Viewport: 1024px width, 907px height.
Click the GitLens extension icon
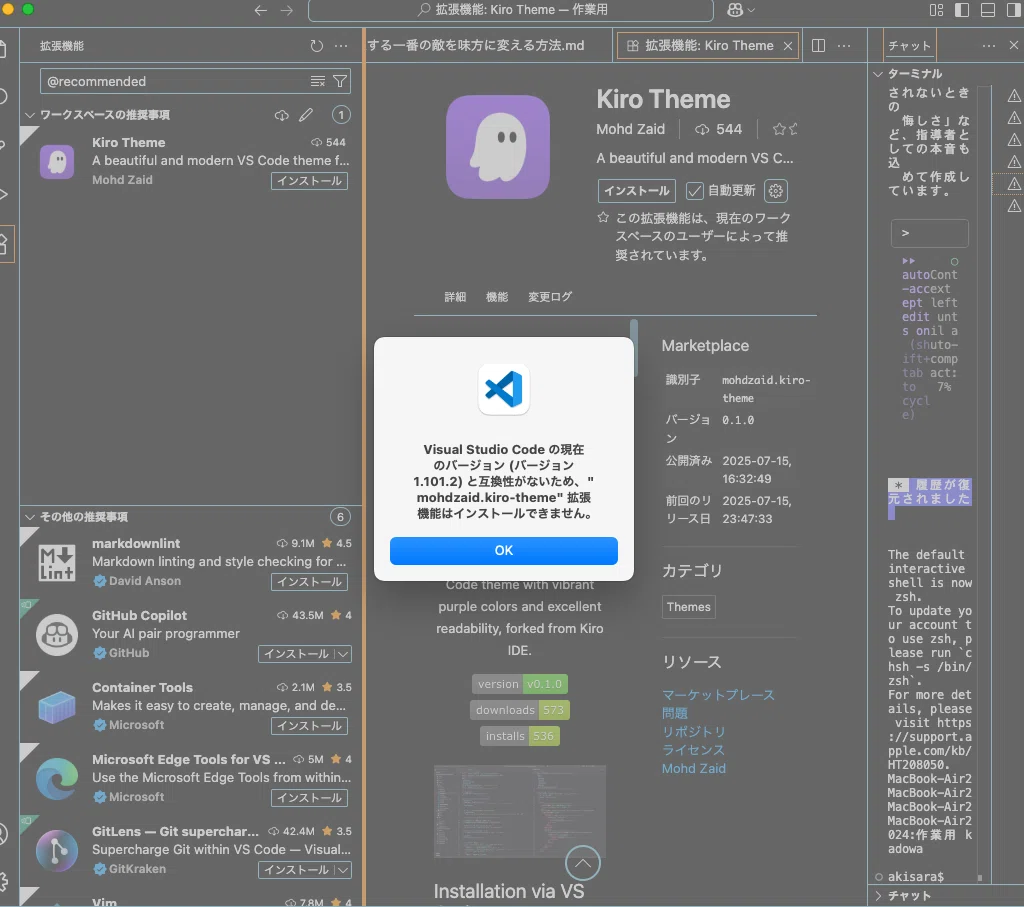pos(57,850)
